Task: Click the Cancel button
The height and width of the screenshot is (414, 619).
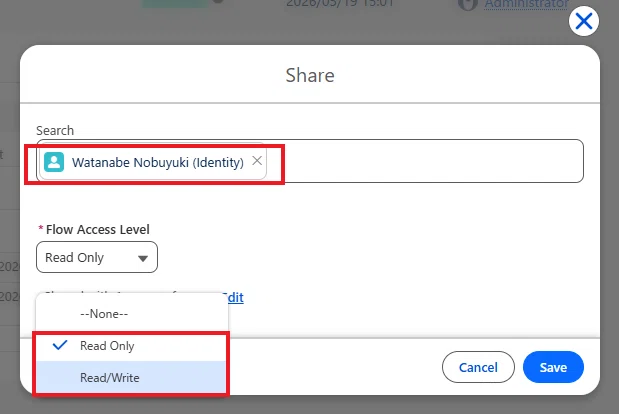Action: (478, 367)
